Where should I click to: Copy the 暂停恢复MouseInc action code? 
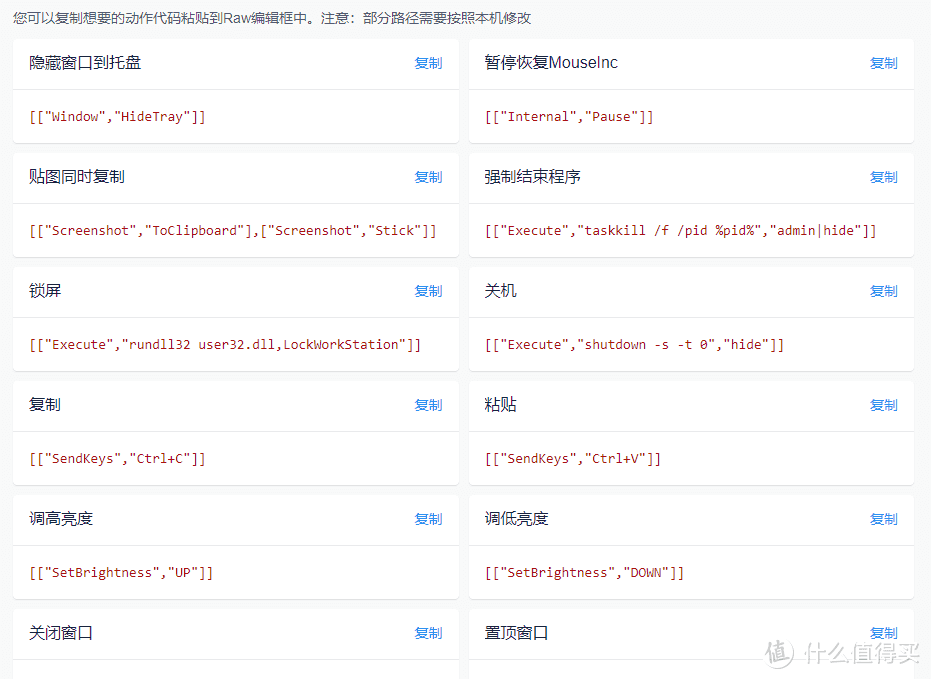tap(884, 63)
